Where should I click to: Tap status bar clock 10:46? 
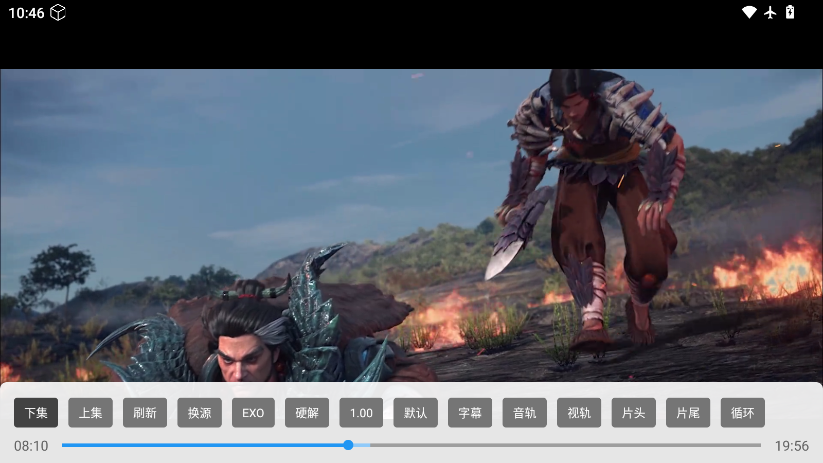[26, 13]
